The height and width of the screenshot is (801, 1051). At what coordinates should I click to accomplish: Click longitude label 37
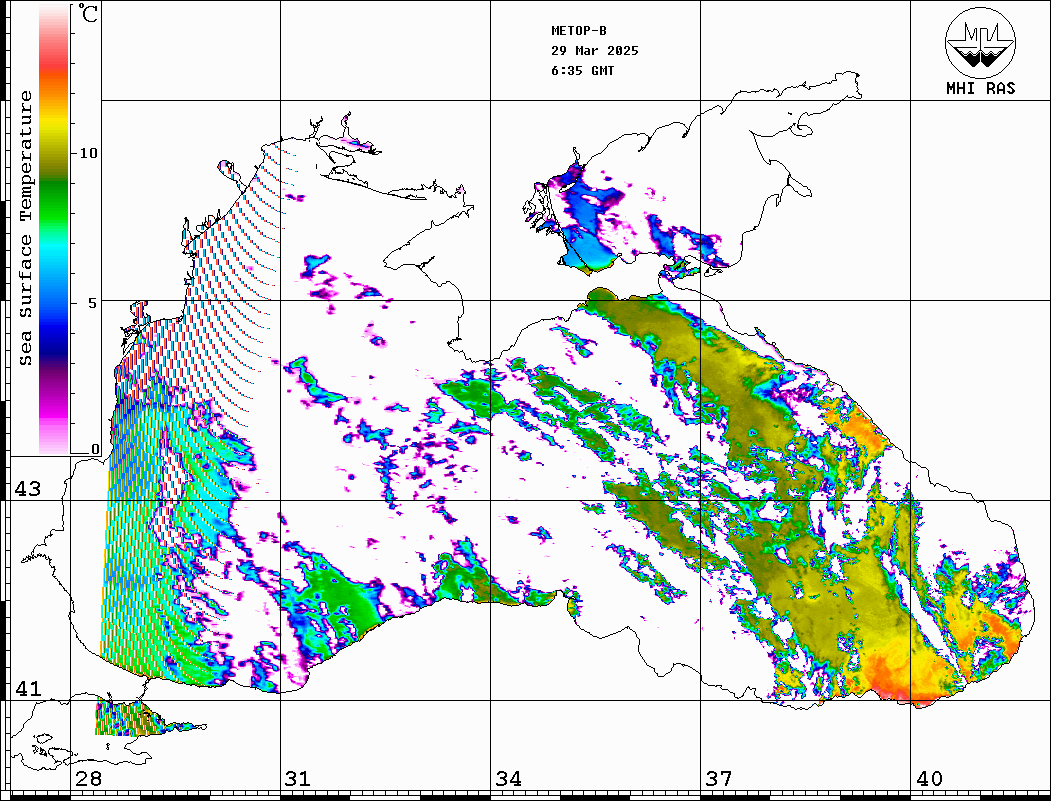(x=719, y=779)
